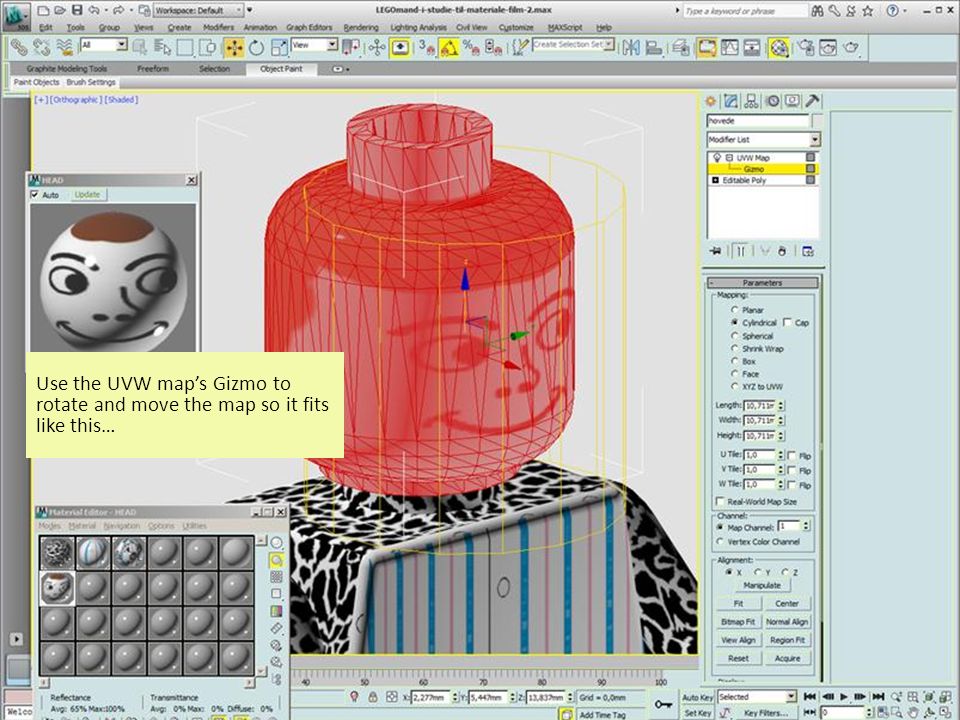Toggle the U Tile Flip checkbox
The width and height of the screenshot is (960, 720).
[x=792, y=456]
